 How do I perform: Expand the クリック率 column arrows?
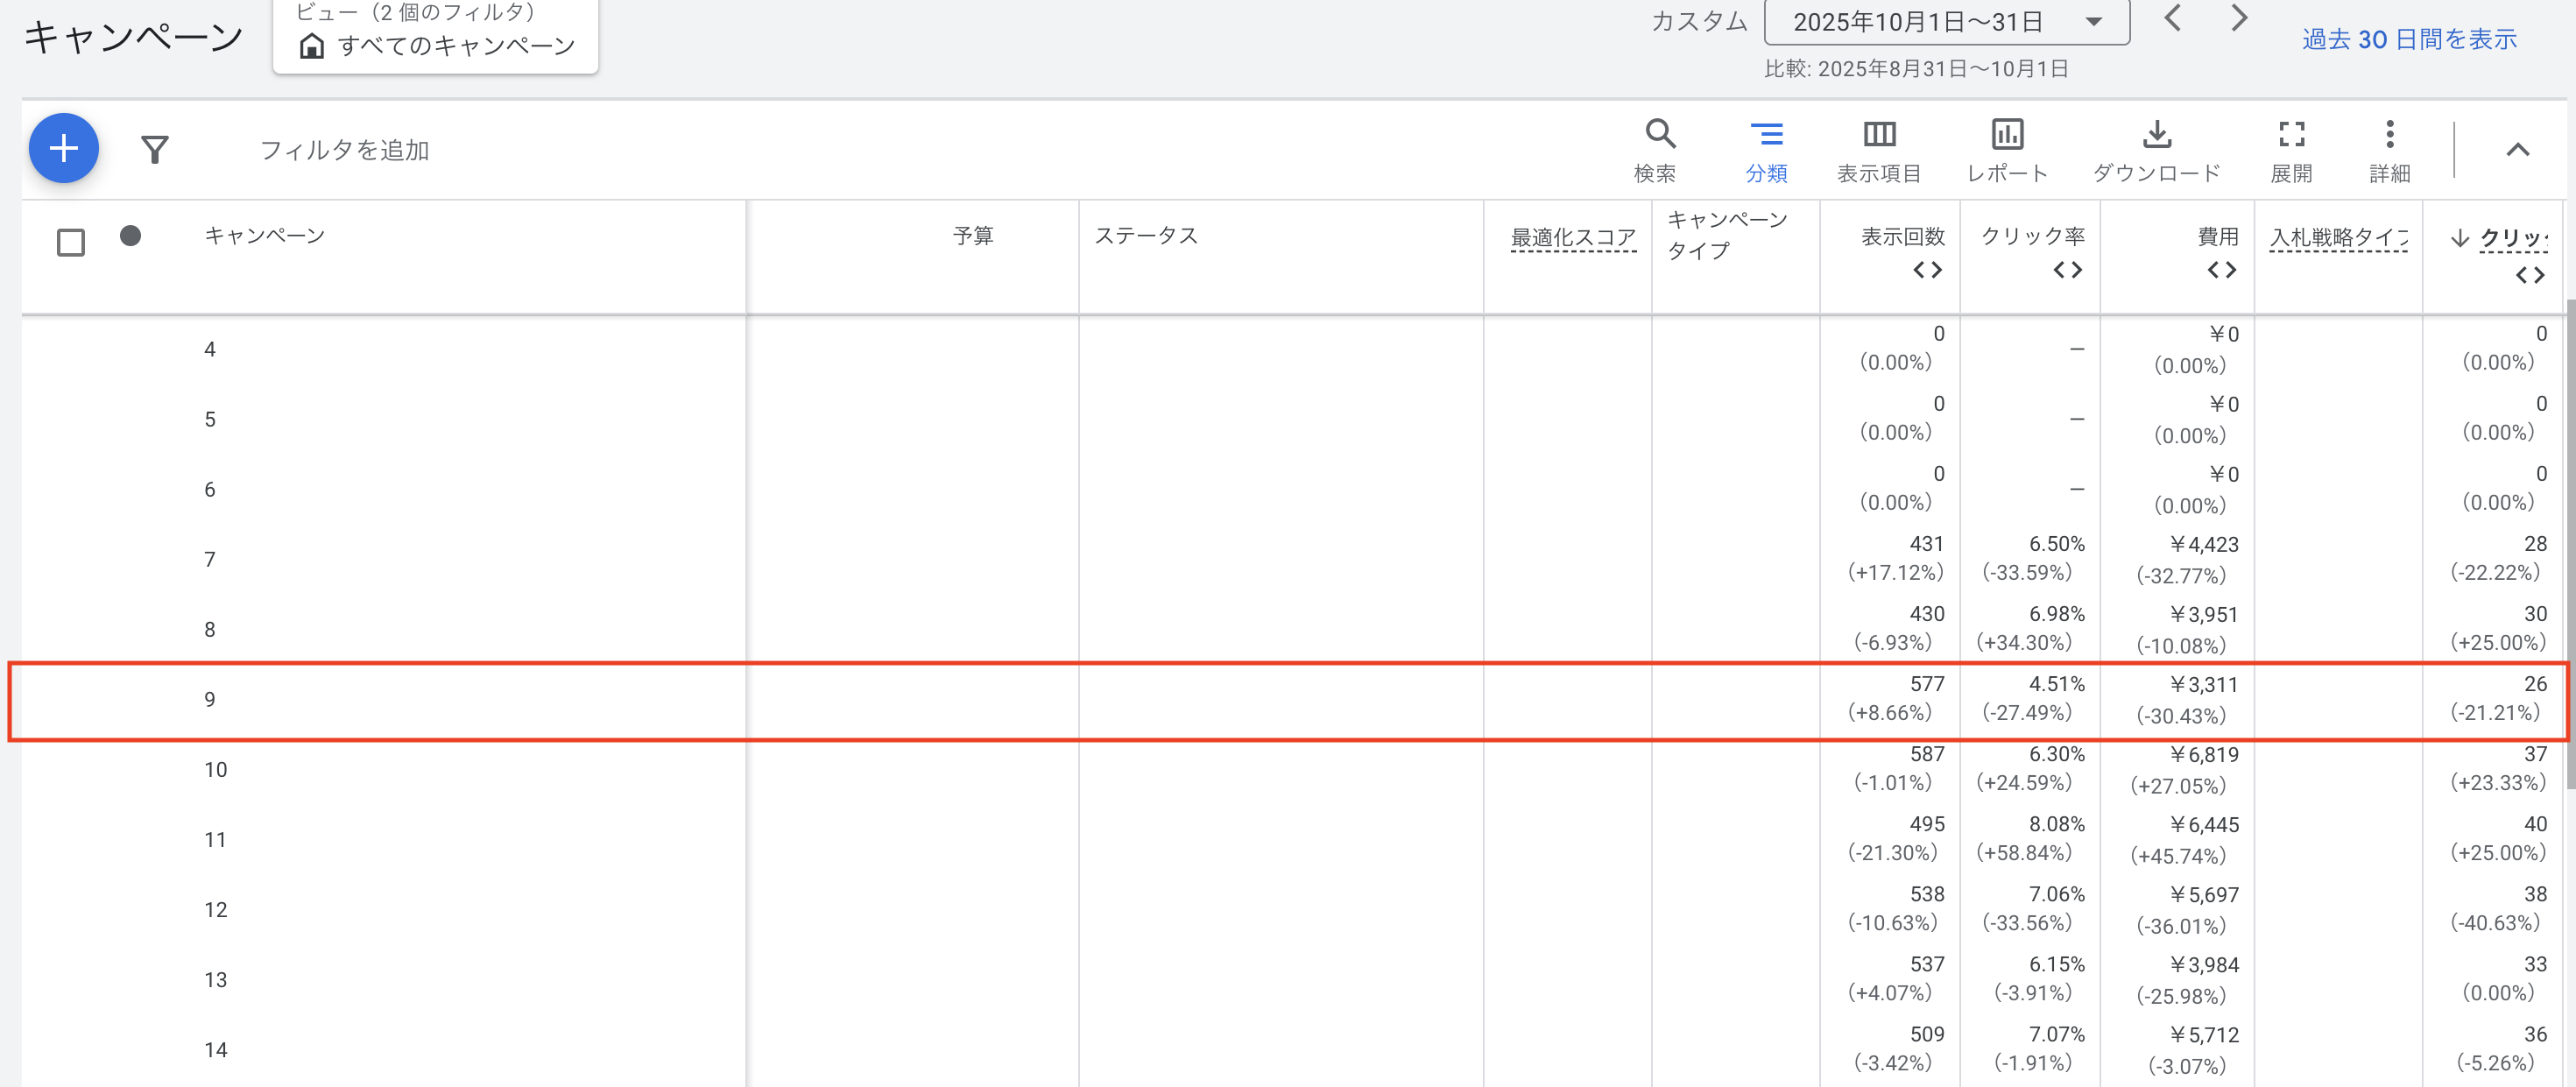(2066, 270)
